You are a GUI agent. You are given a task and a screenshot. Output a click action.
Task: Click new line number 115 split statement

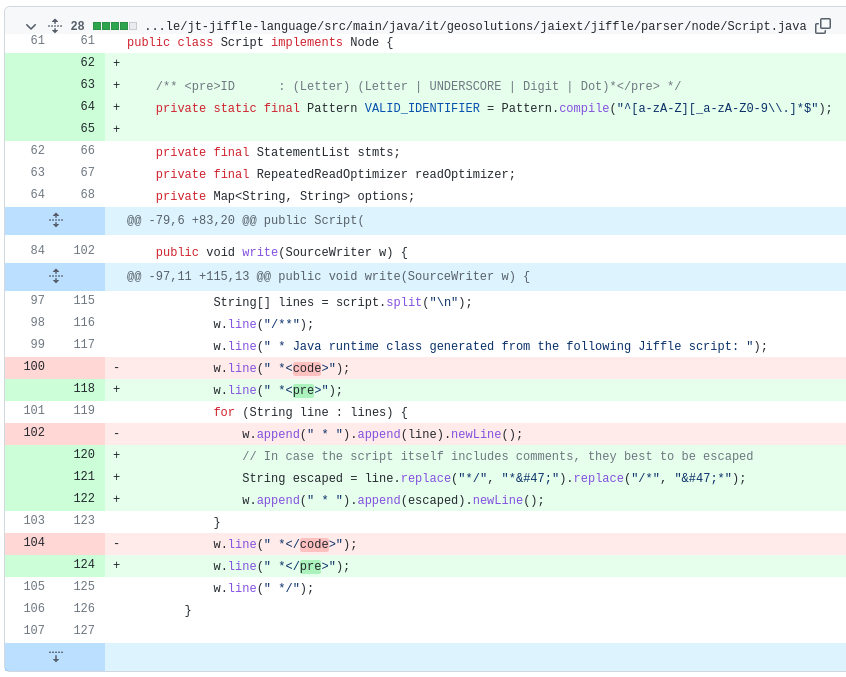click(84, 300)
